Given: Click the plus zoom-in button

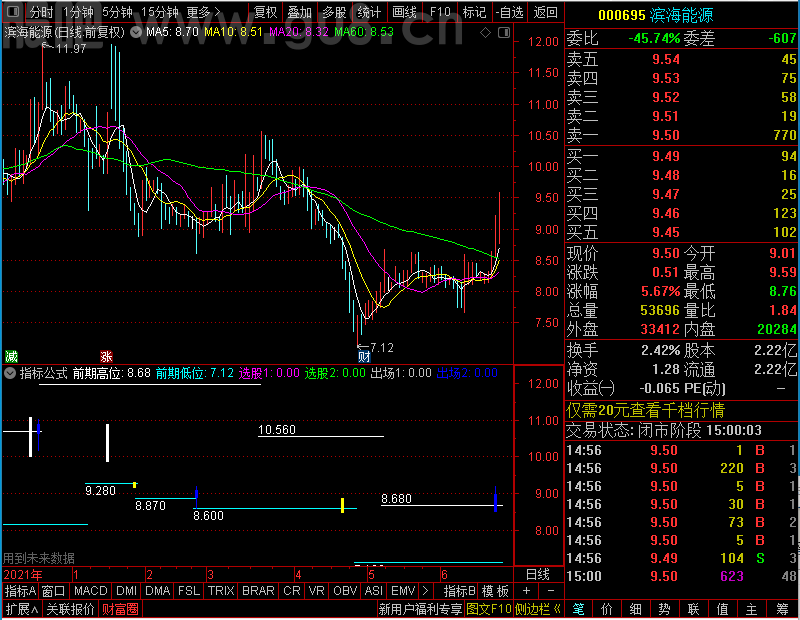Looking at the screenshot, I should 527,591.
